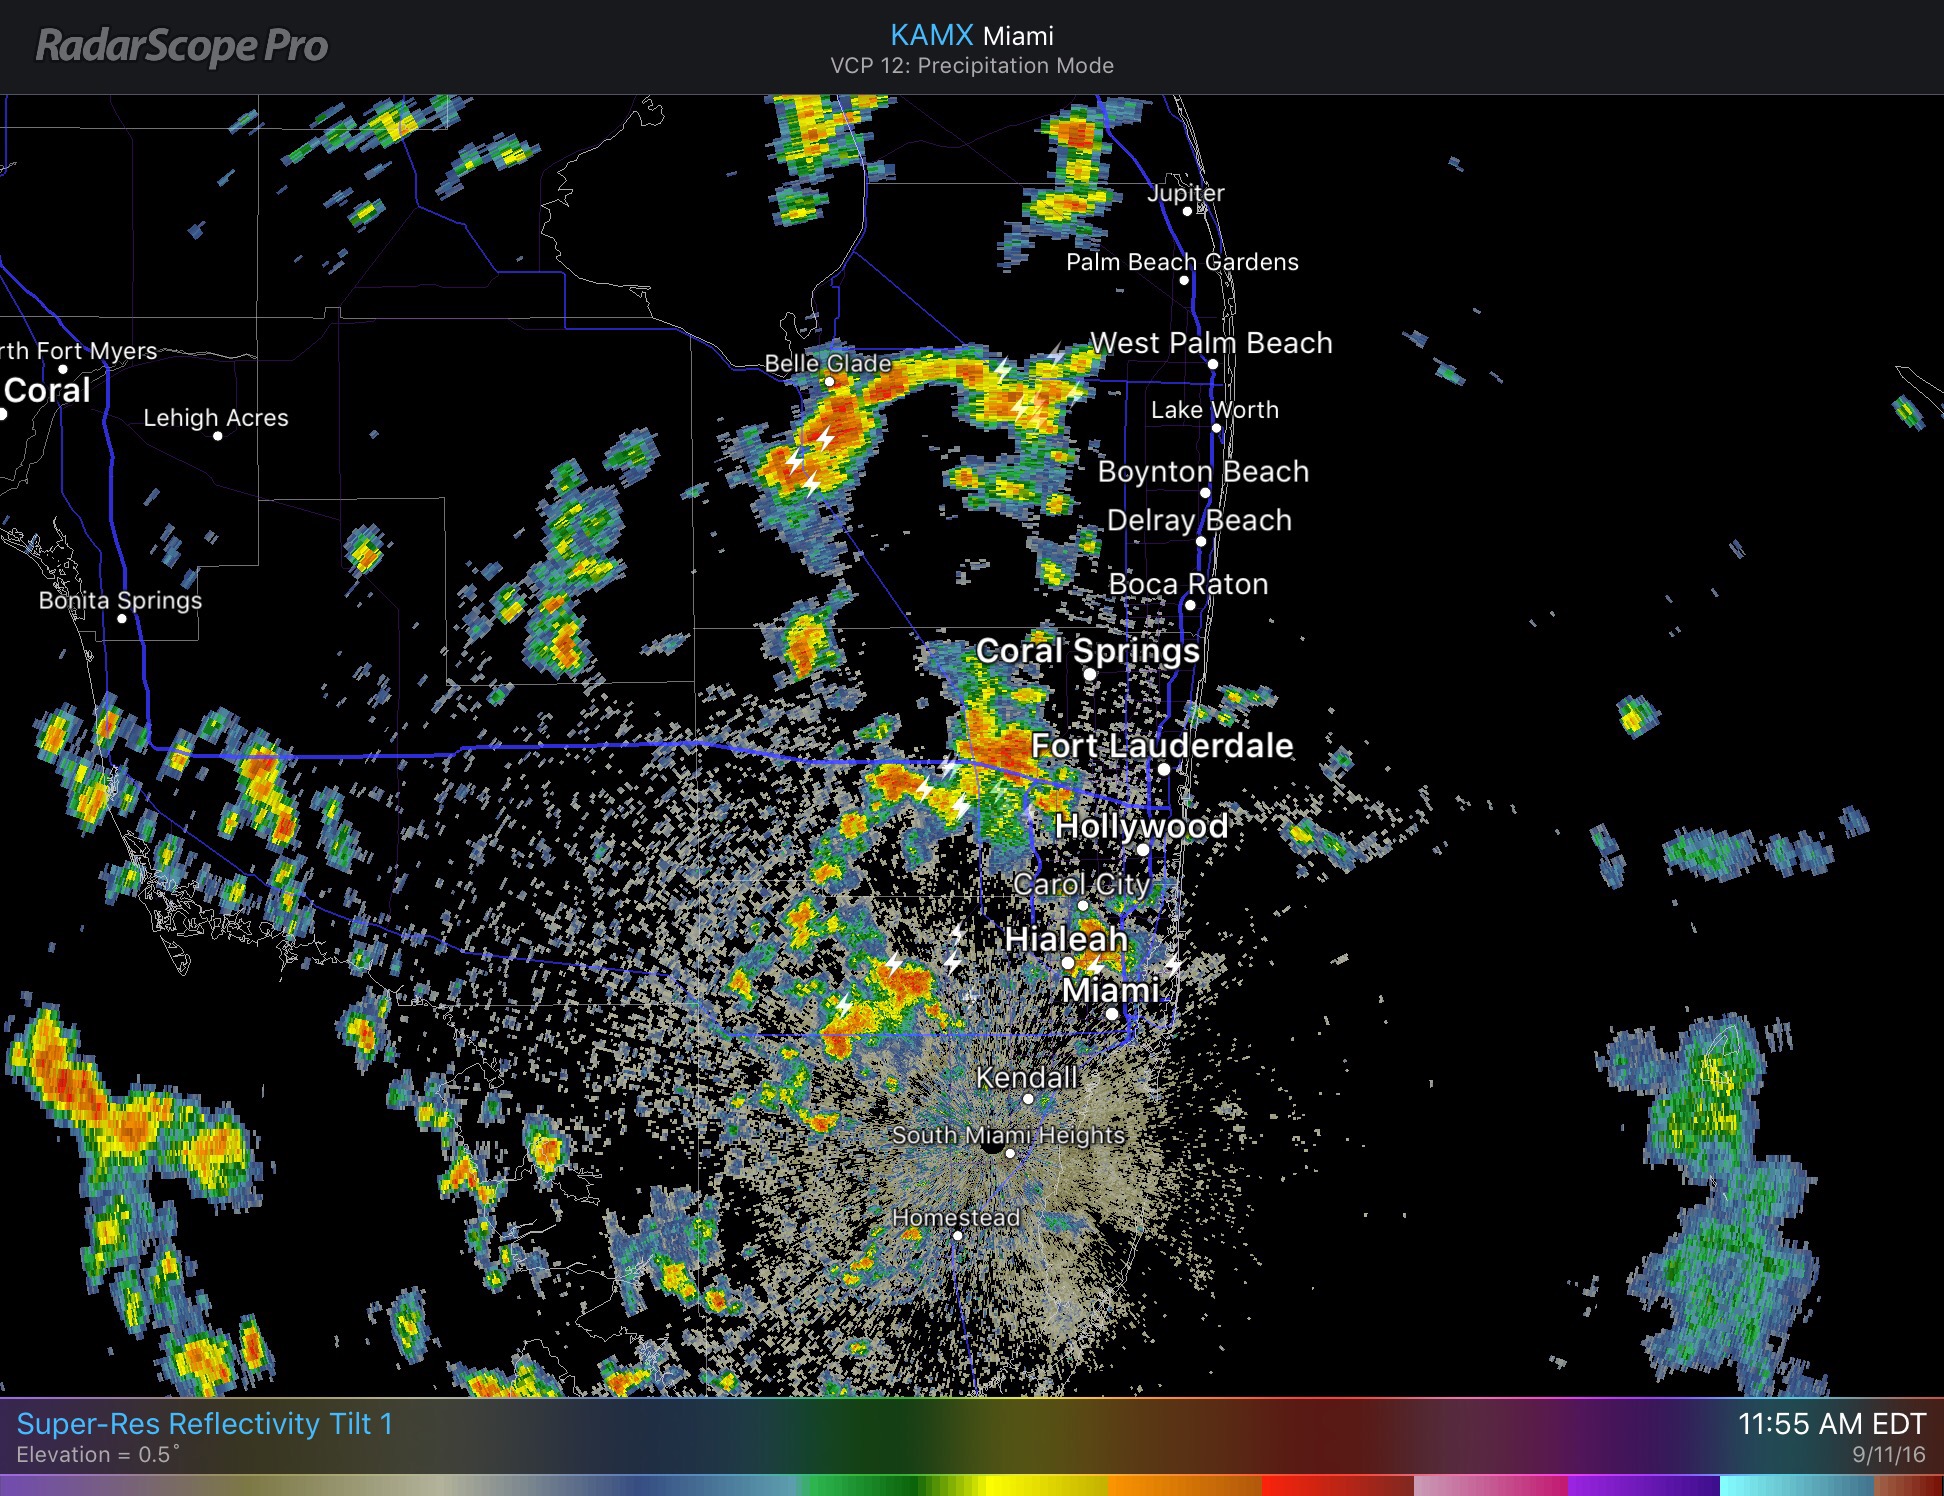Open the KAMX Miami radar station selector
Screen dimensions: 1944x1496
point(971,36)
